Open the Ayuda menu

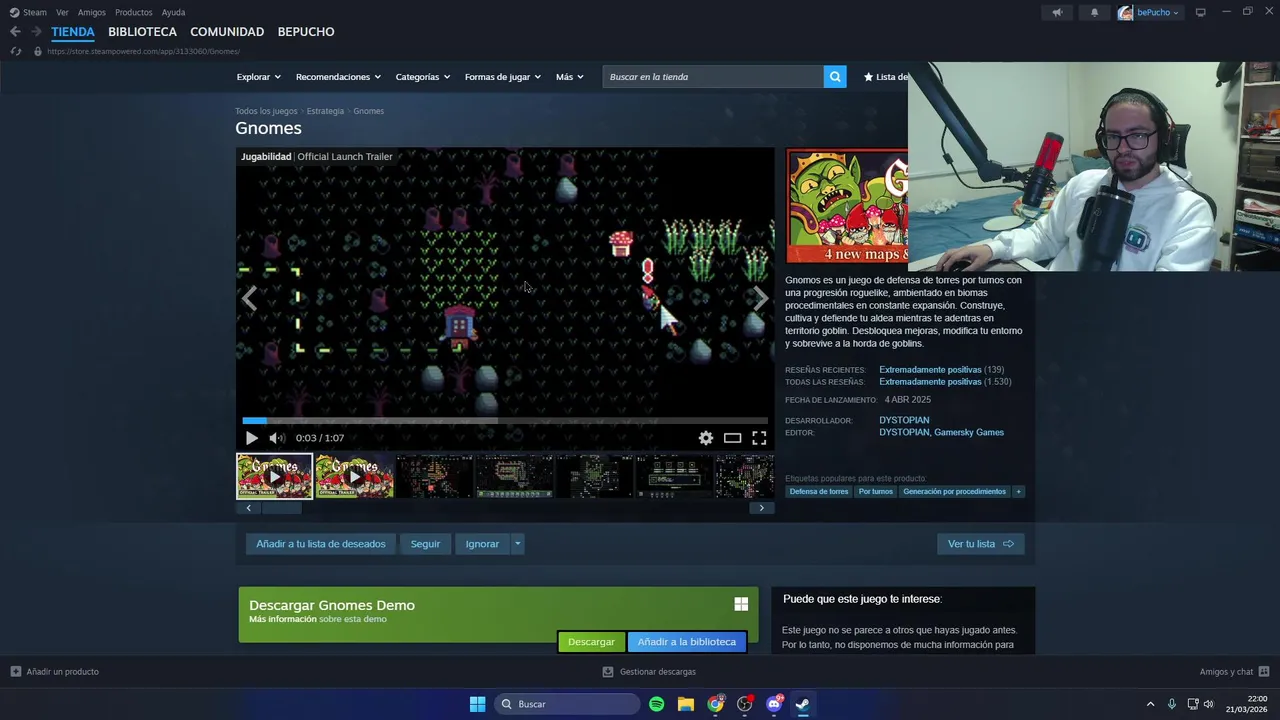tap(173, 12)
